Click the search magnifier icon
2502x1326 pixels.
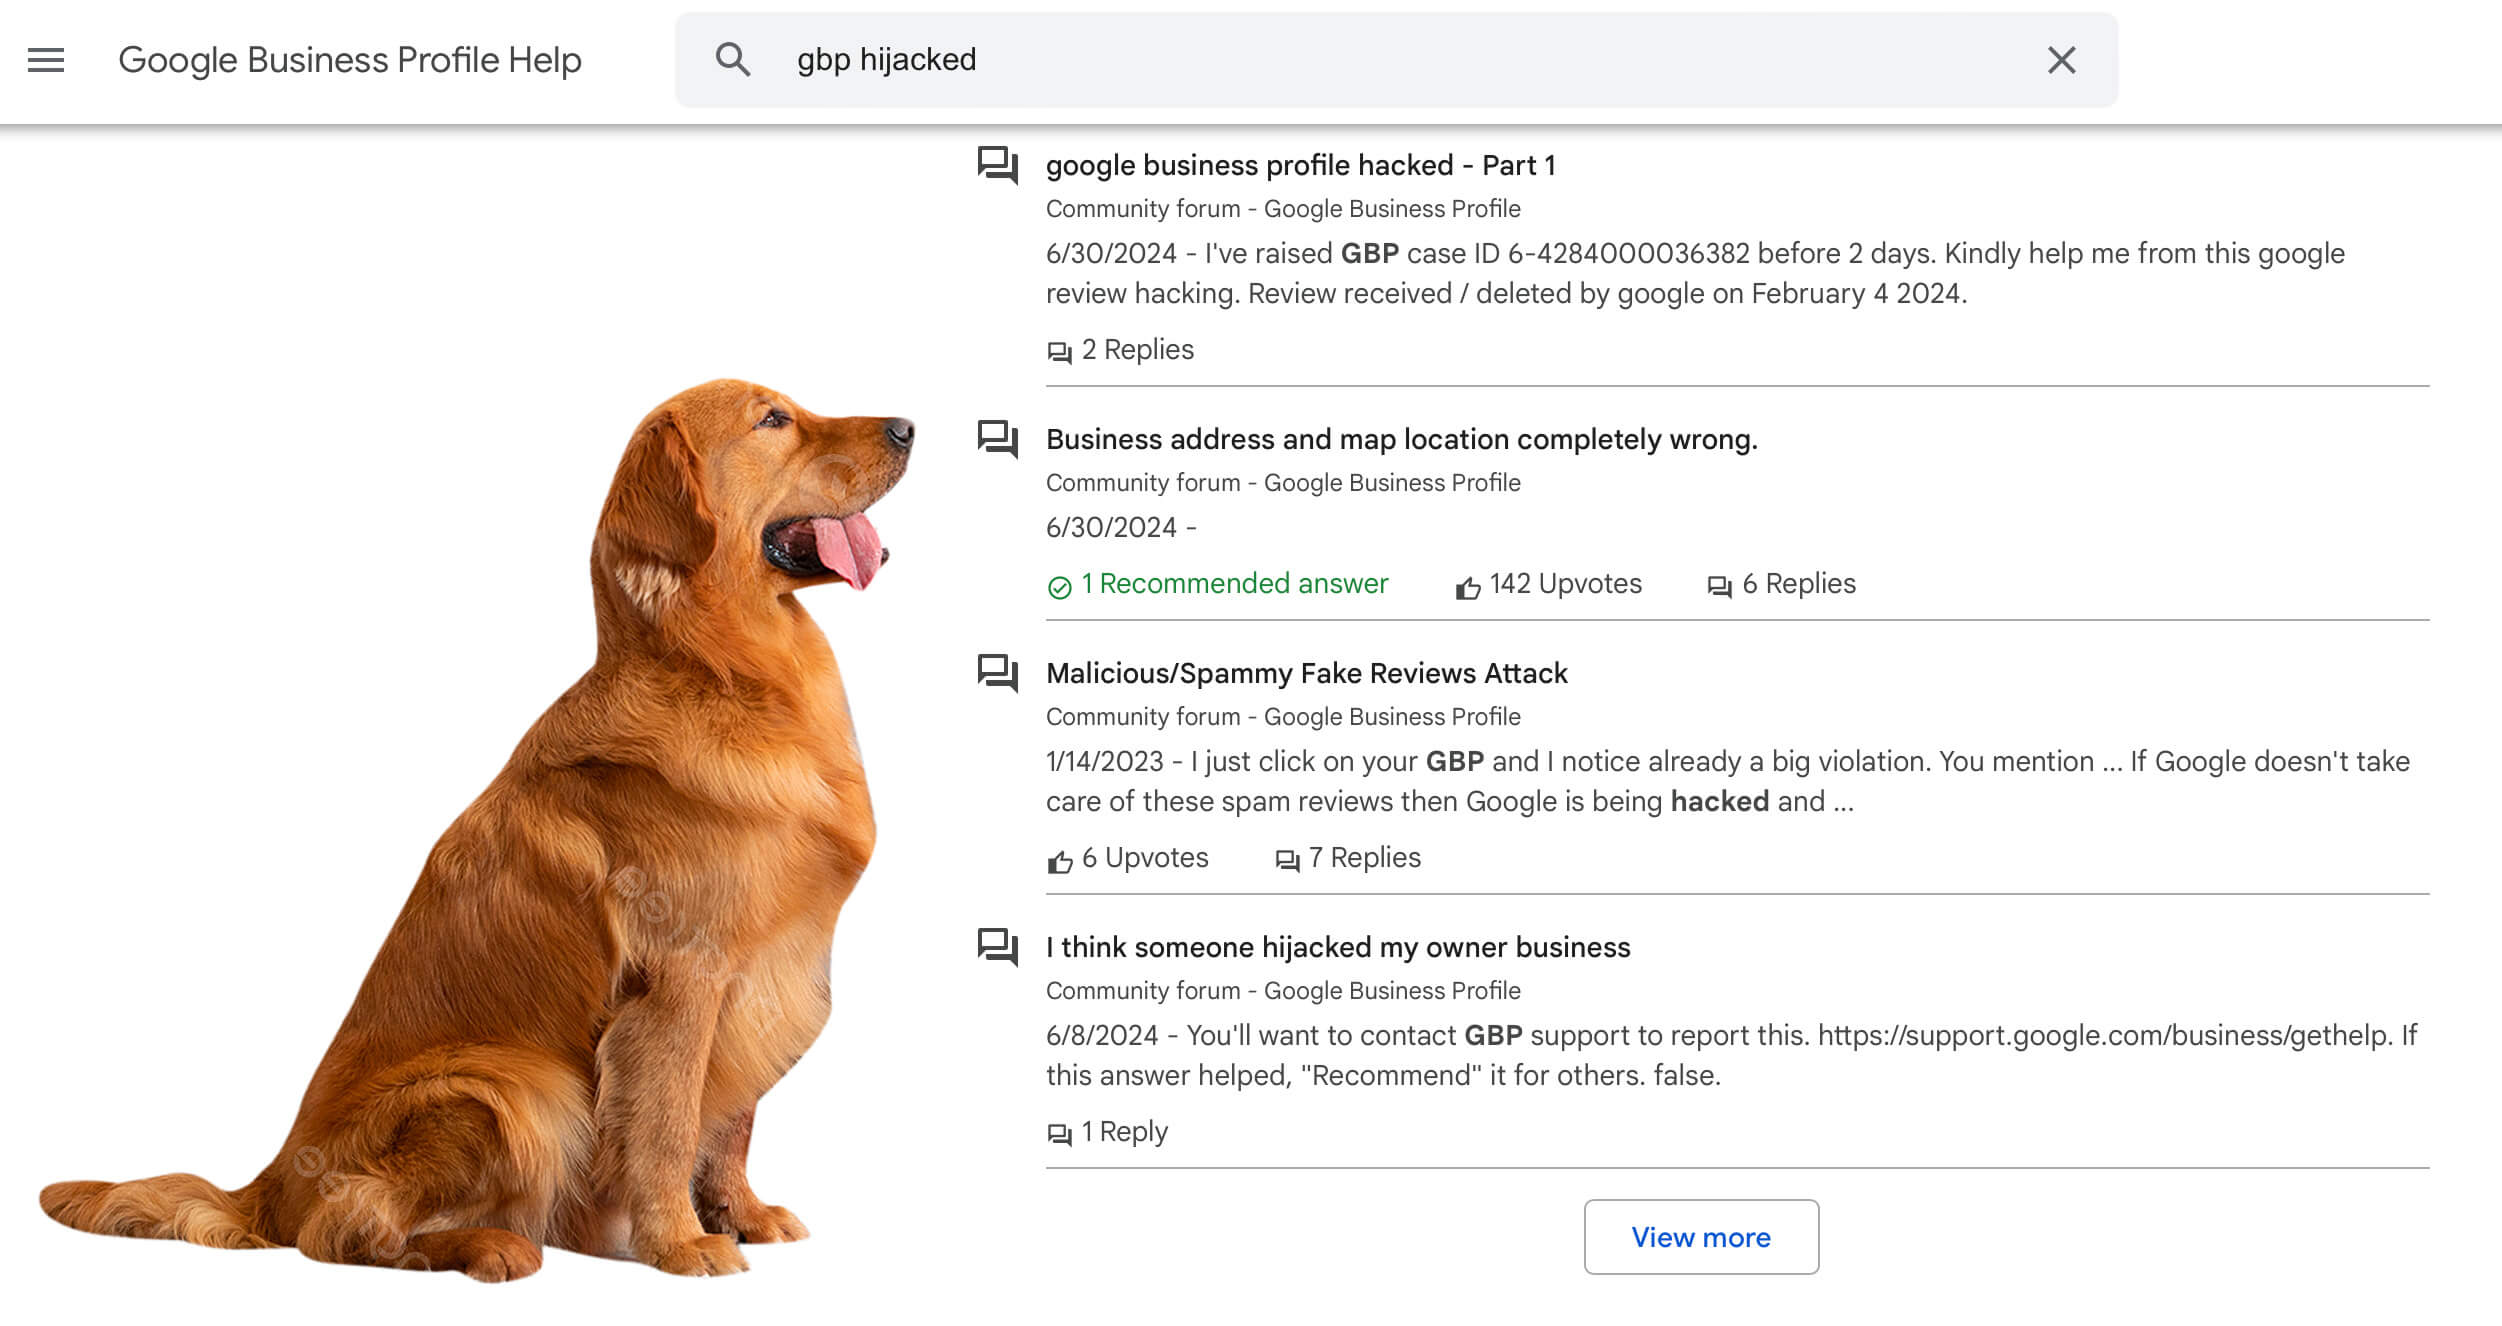pyautogui.click(x=732, y=60)
